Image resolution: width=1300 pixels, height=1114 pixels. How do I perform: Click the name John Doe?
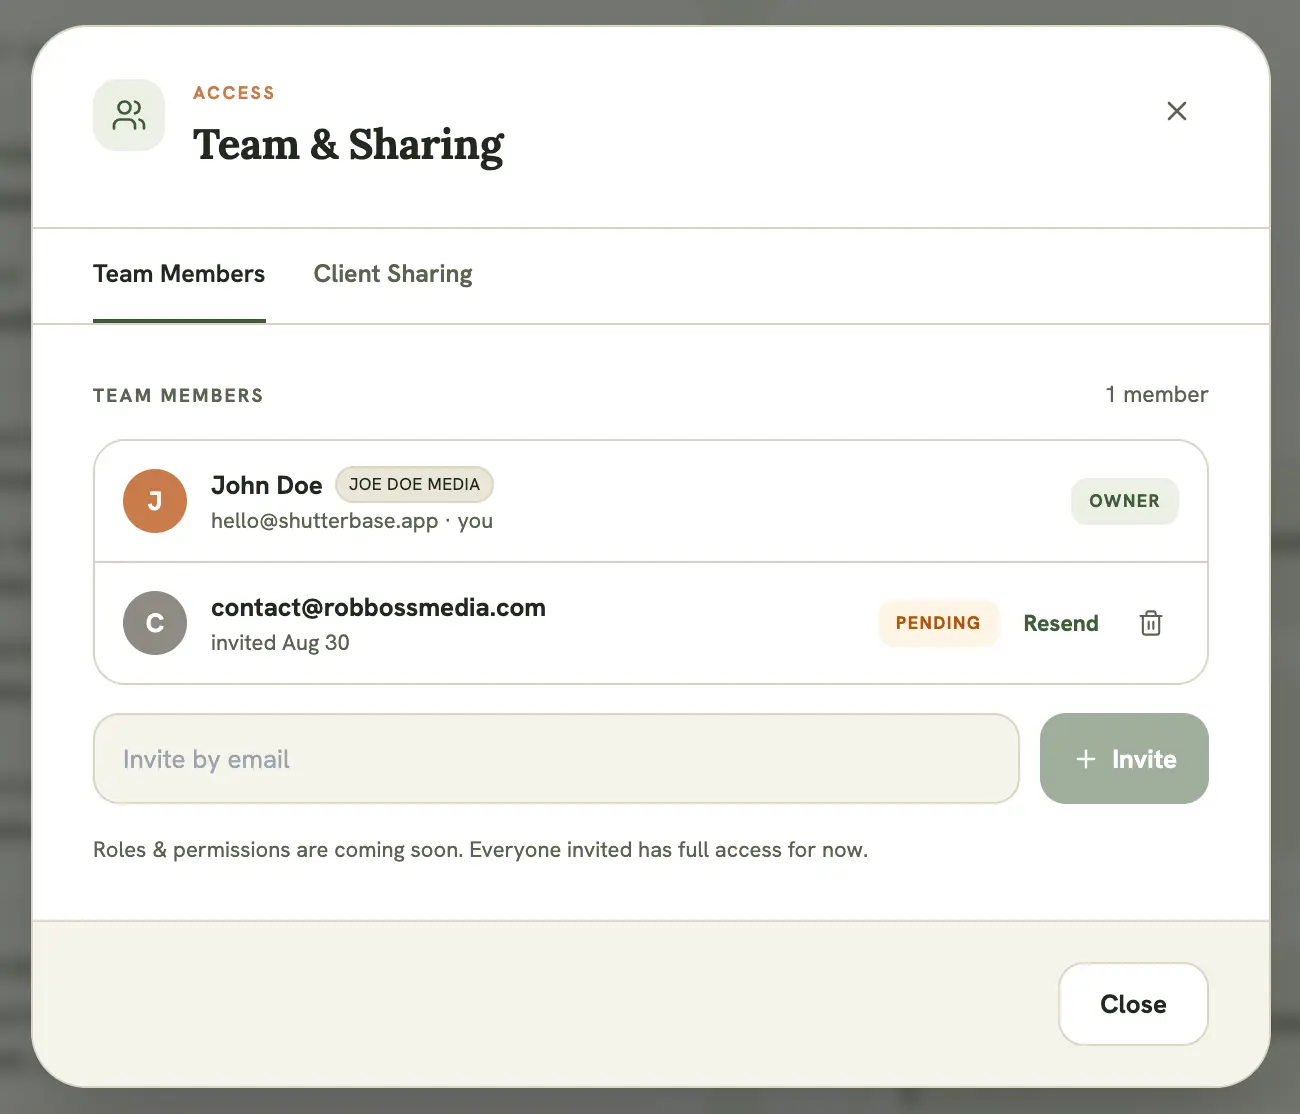(x=267, y=485)
